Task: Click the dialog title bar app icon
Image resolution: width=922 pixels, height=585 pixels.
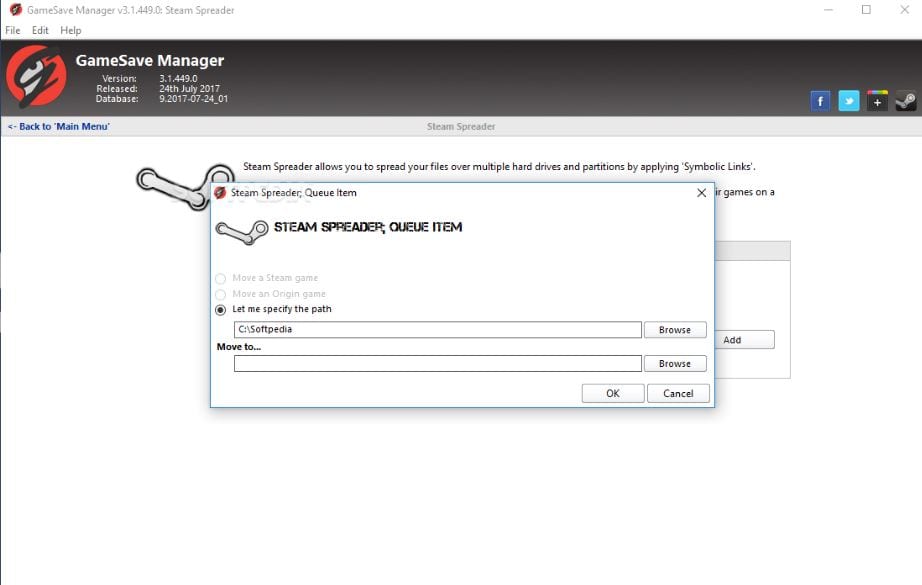Action: point(221,193)
